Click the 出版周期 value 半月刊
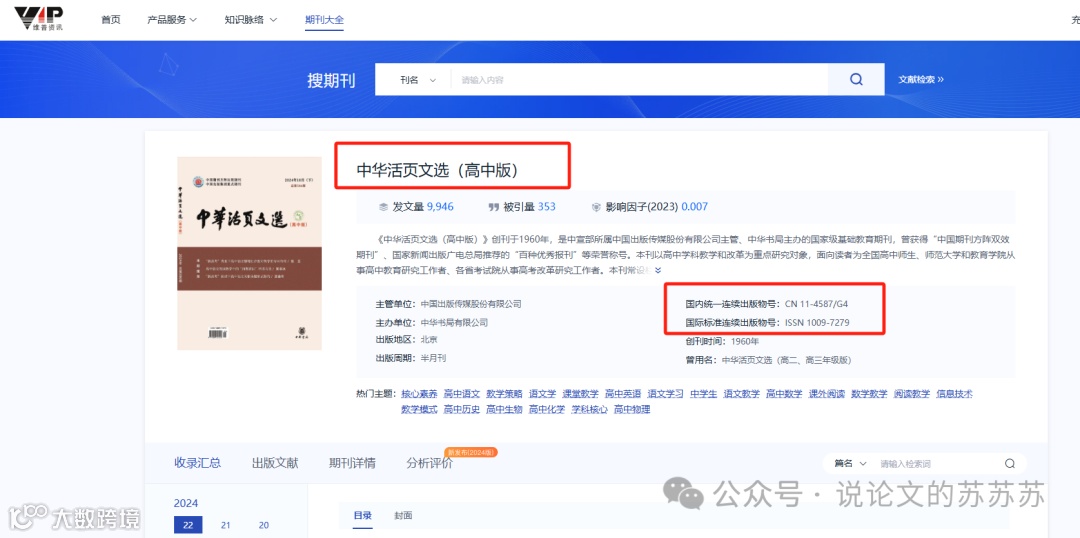 [x=434, y=358]
